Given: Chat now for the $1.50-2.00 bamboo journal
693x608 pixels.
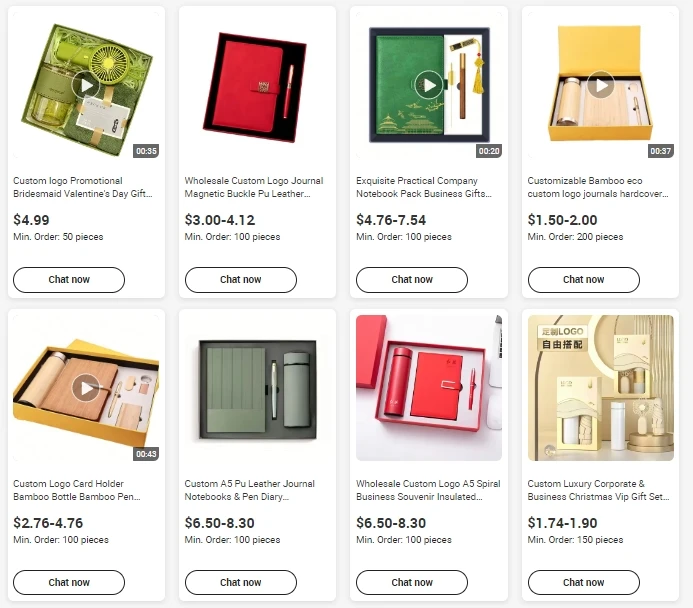Looking at the screenshot, I should [x=583, y=280].
